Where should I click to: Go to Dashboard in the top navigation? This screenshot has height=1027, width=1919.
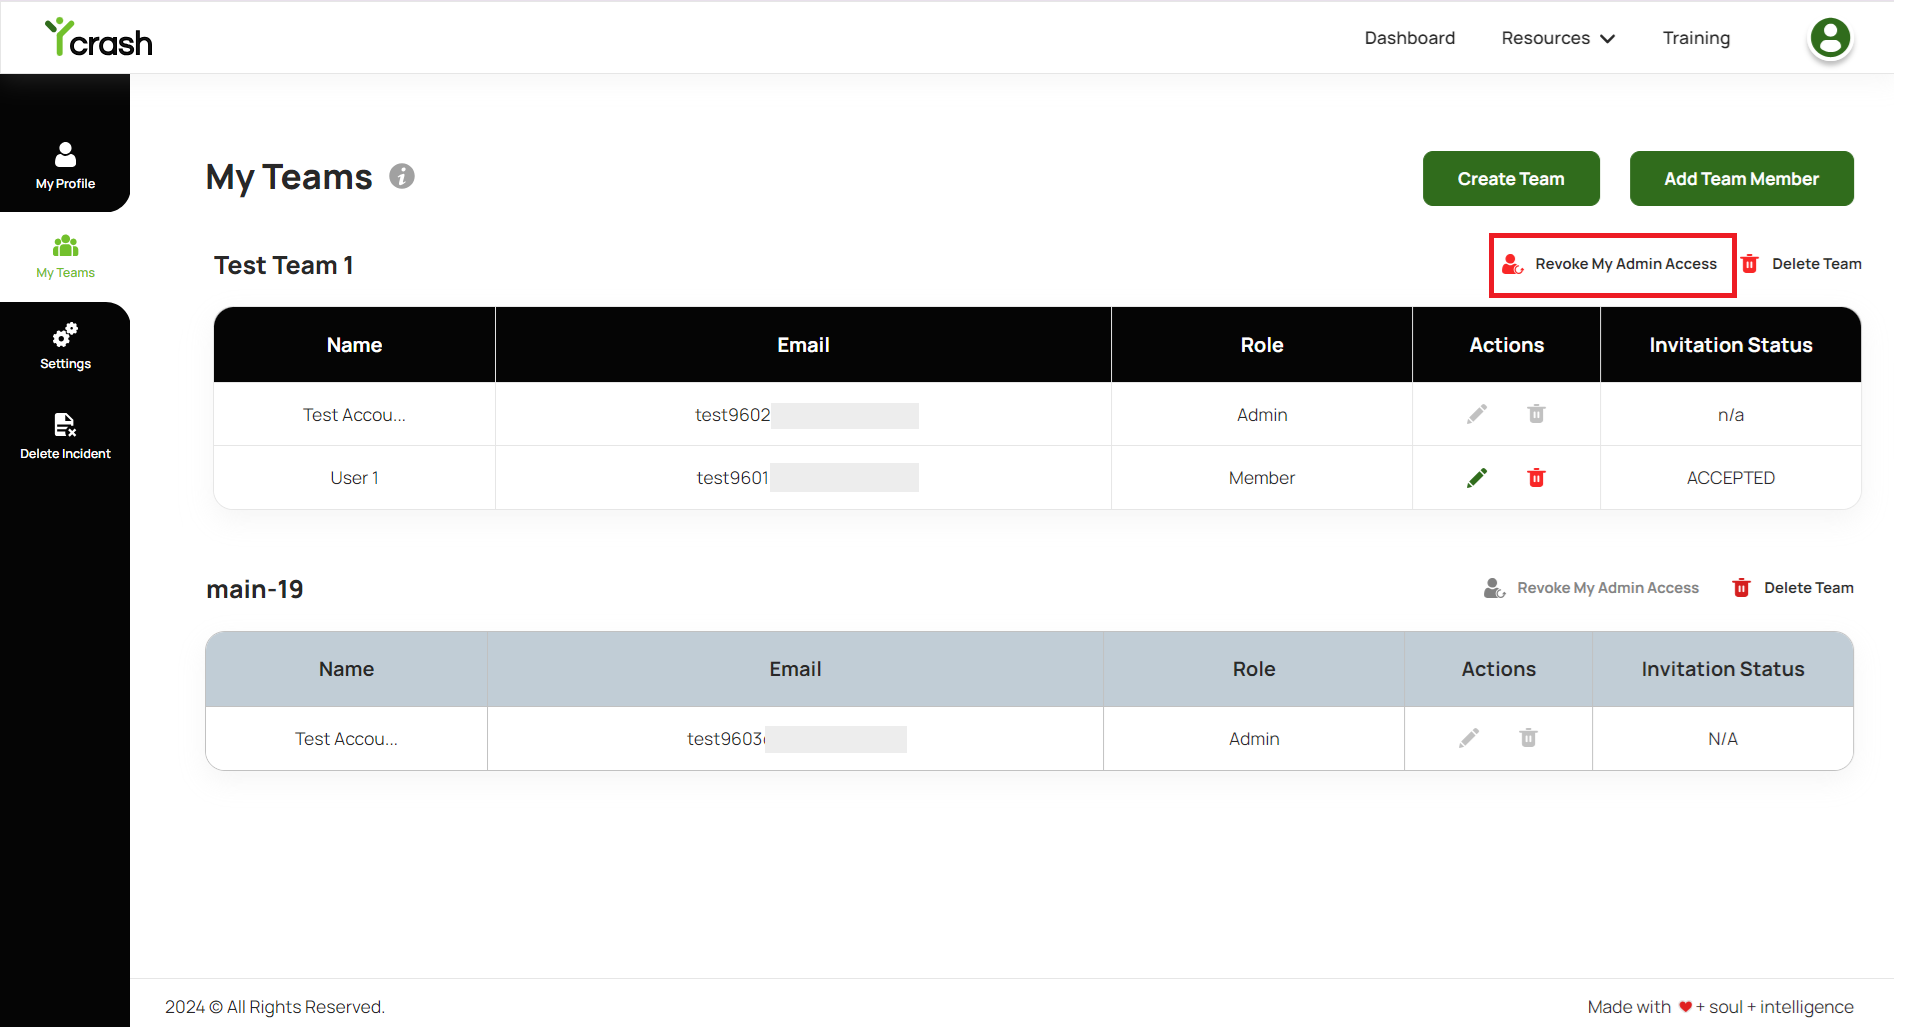[1410, 38]
